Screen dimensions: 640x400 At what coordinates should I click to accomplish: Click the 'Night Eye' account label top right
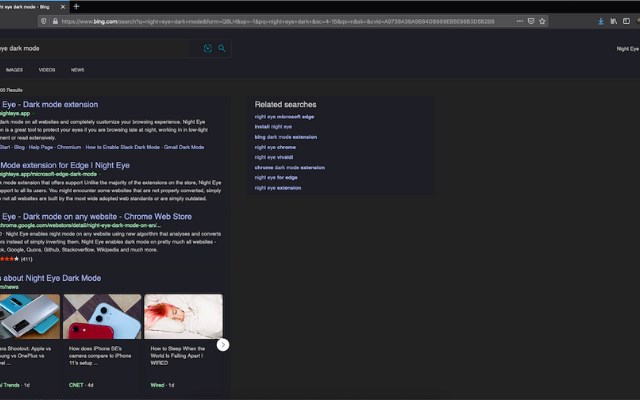[x=628, y=49]
